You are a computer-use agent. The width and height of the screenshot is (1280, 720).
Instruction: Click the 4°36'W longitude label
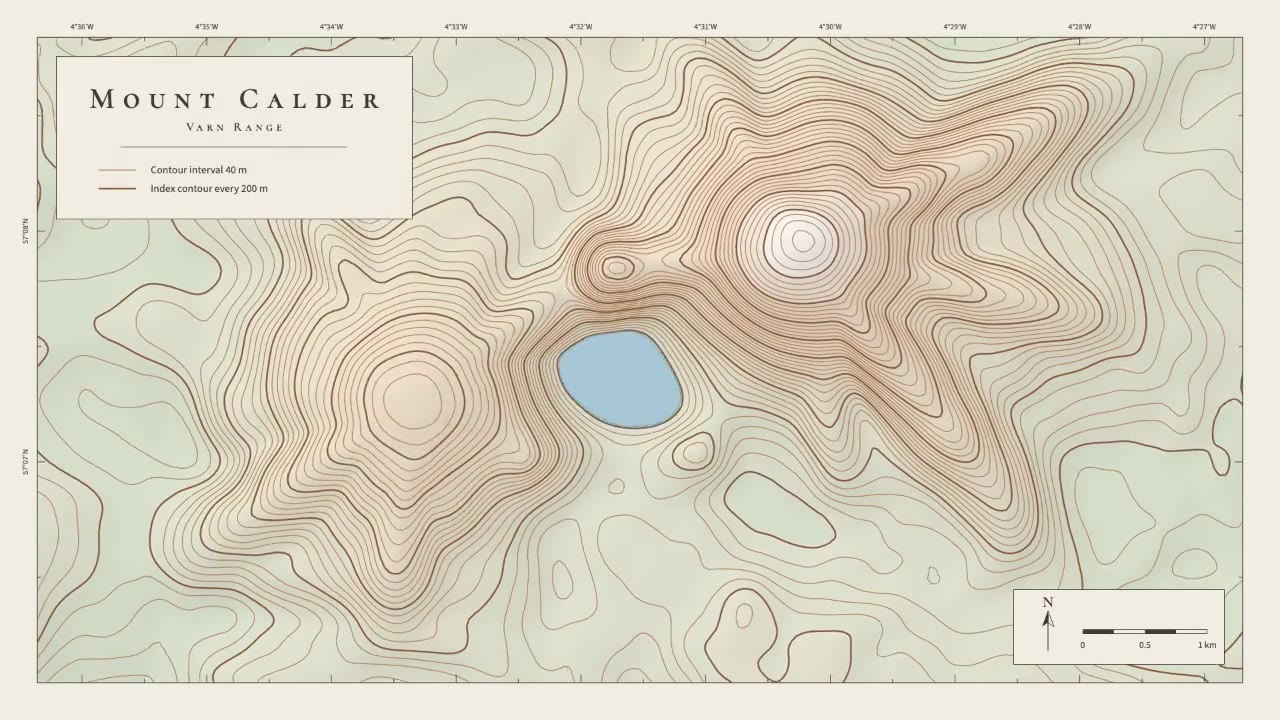pos(82,27)
